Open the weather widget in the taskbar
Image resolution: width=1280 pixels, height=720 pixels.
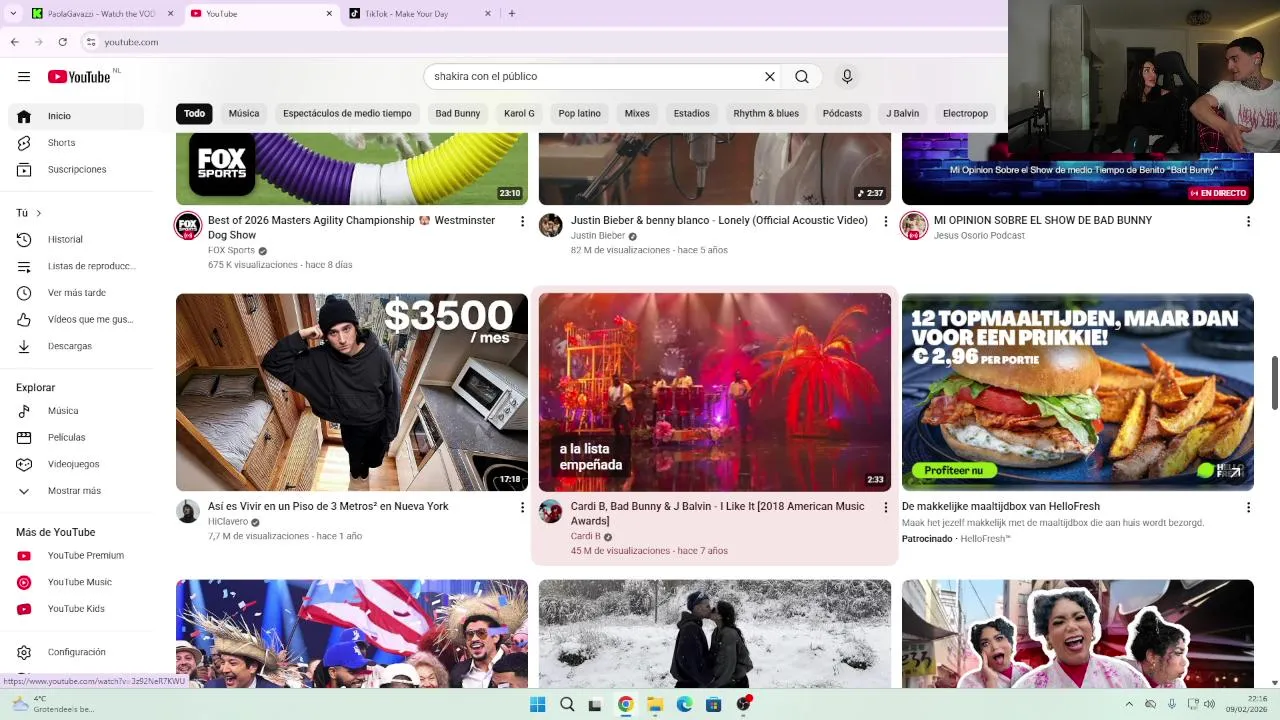click(x=52, y=704)
